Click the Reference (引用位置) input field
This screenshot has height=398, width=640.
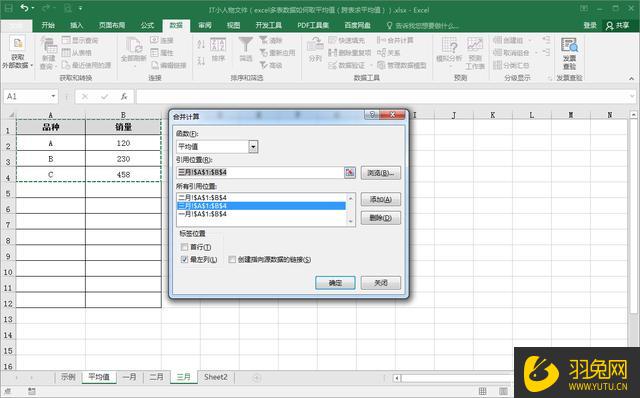pos(260,173)
